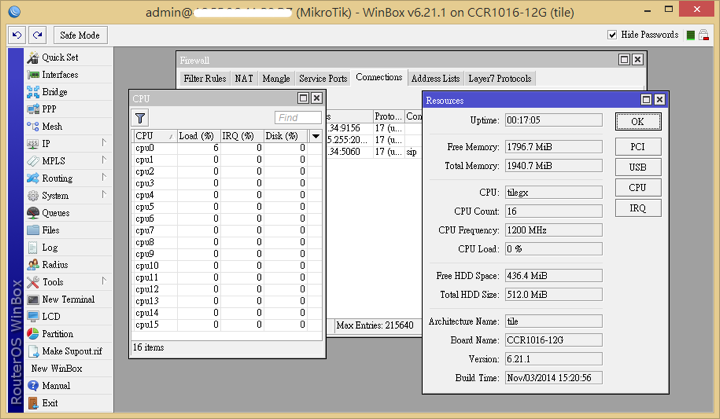The image size is (720, 419).
Task: Click the Redo arrow icon
Action: [38, 35]
